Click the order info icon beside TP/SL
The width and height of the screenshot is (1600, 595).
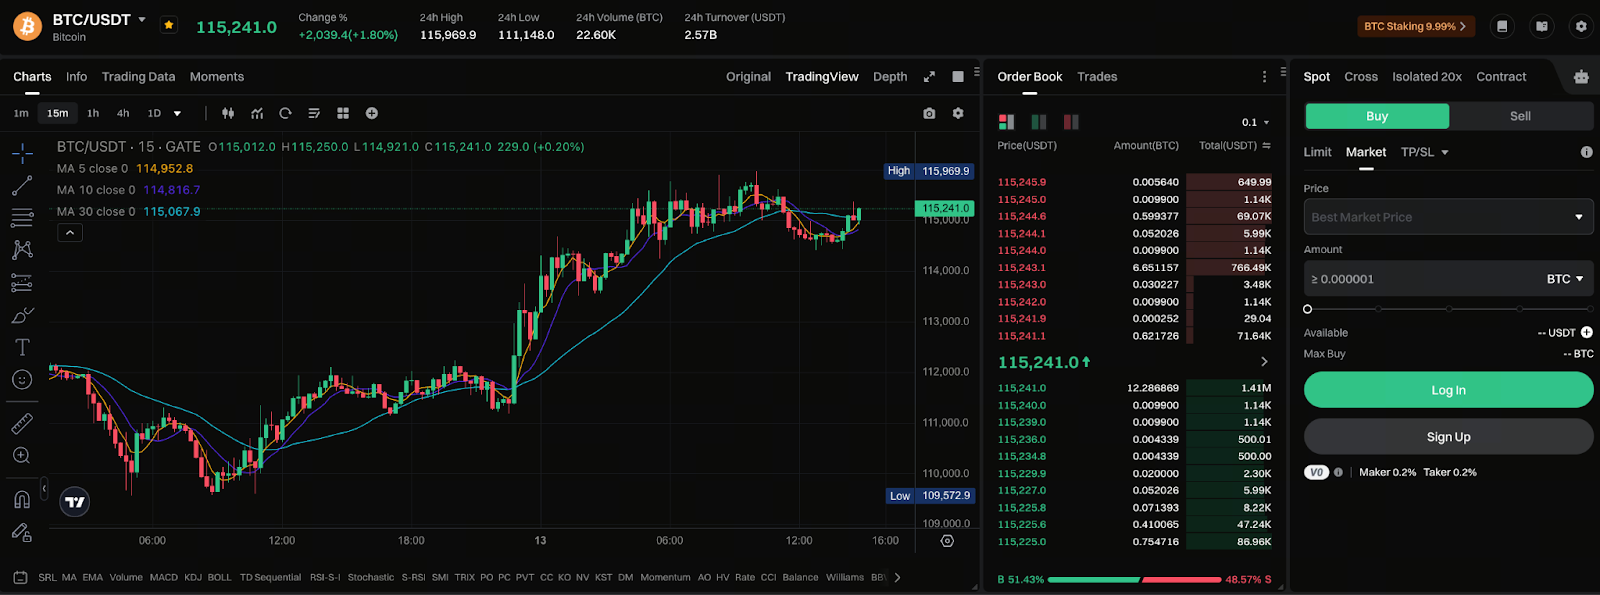pos(1586,152)
